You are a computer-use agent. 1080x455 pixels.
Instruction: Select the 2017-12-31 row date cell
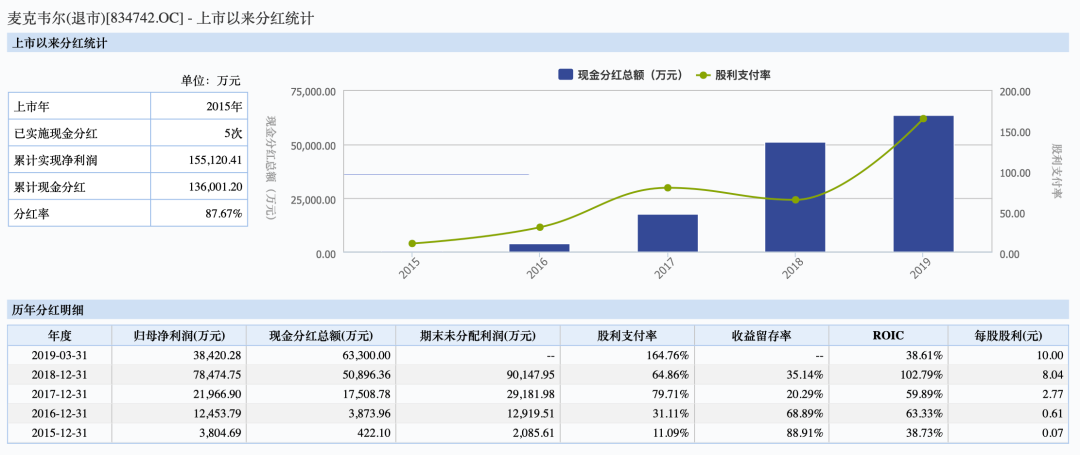[x=60, y=394]
